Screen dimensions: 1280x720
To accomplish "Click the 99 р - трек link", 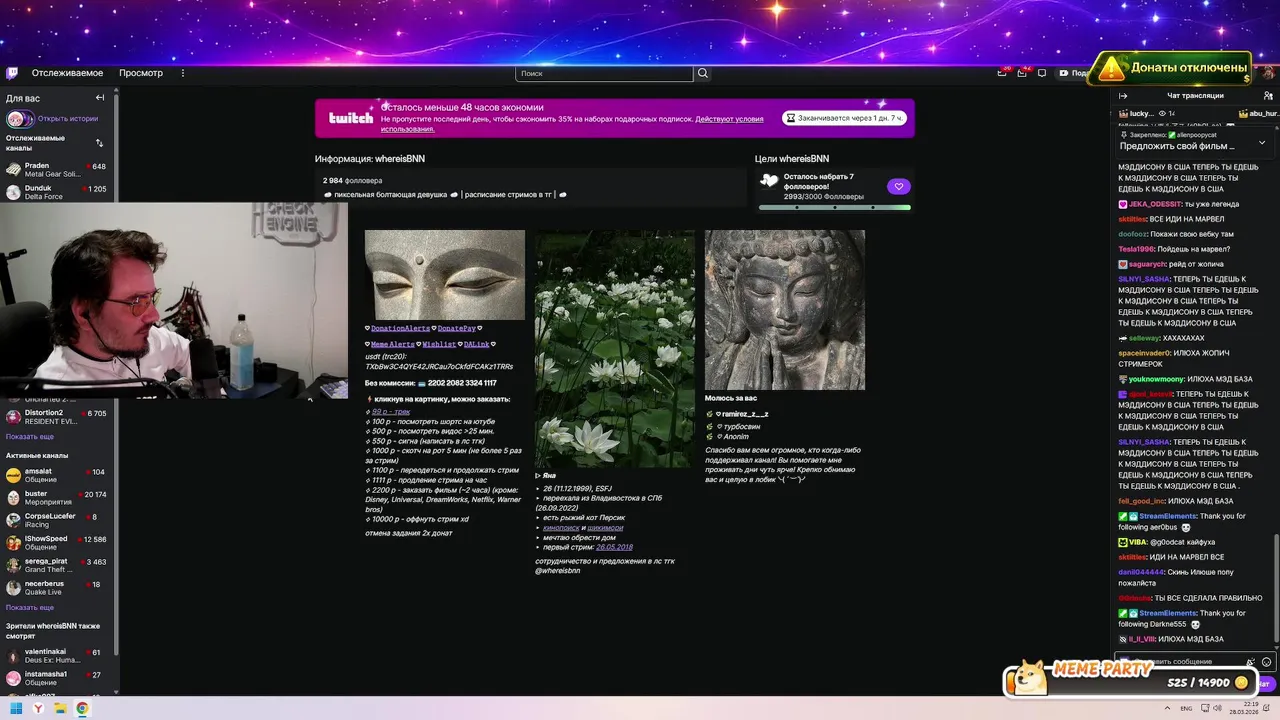I will [391, 412].
